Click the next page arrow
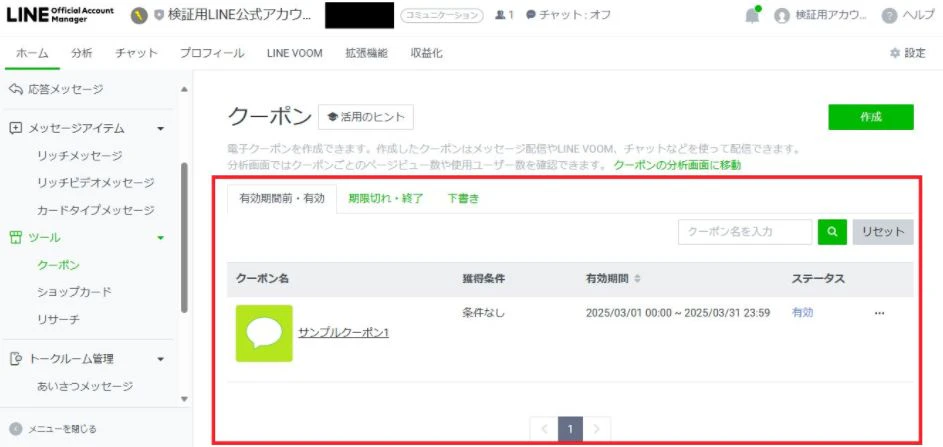 pyautogui.click(x=597, y=429)
